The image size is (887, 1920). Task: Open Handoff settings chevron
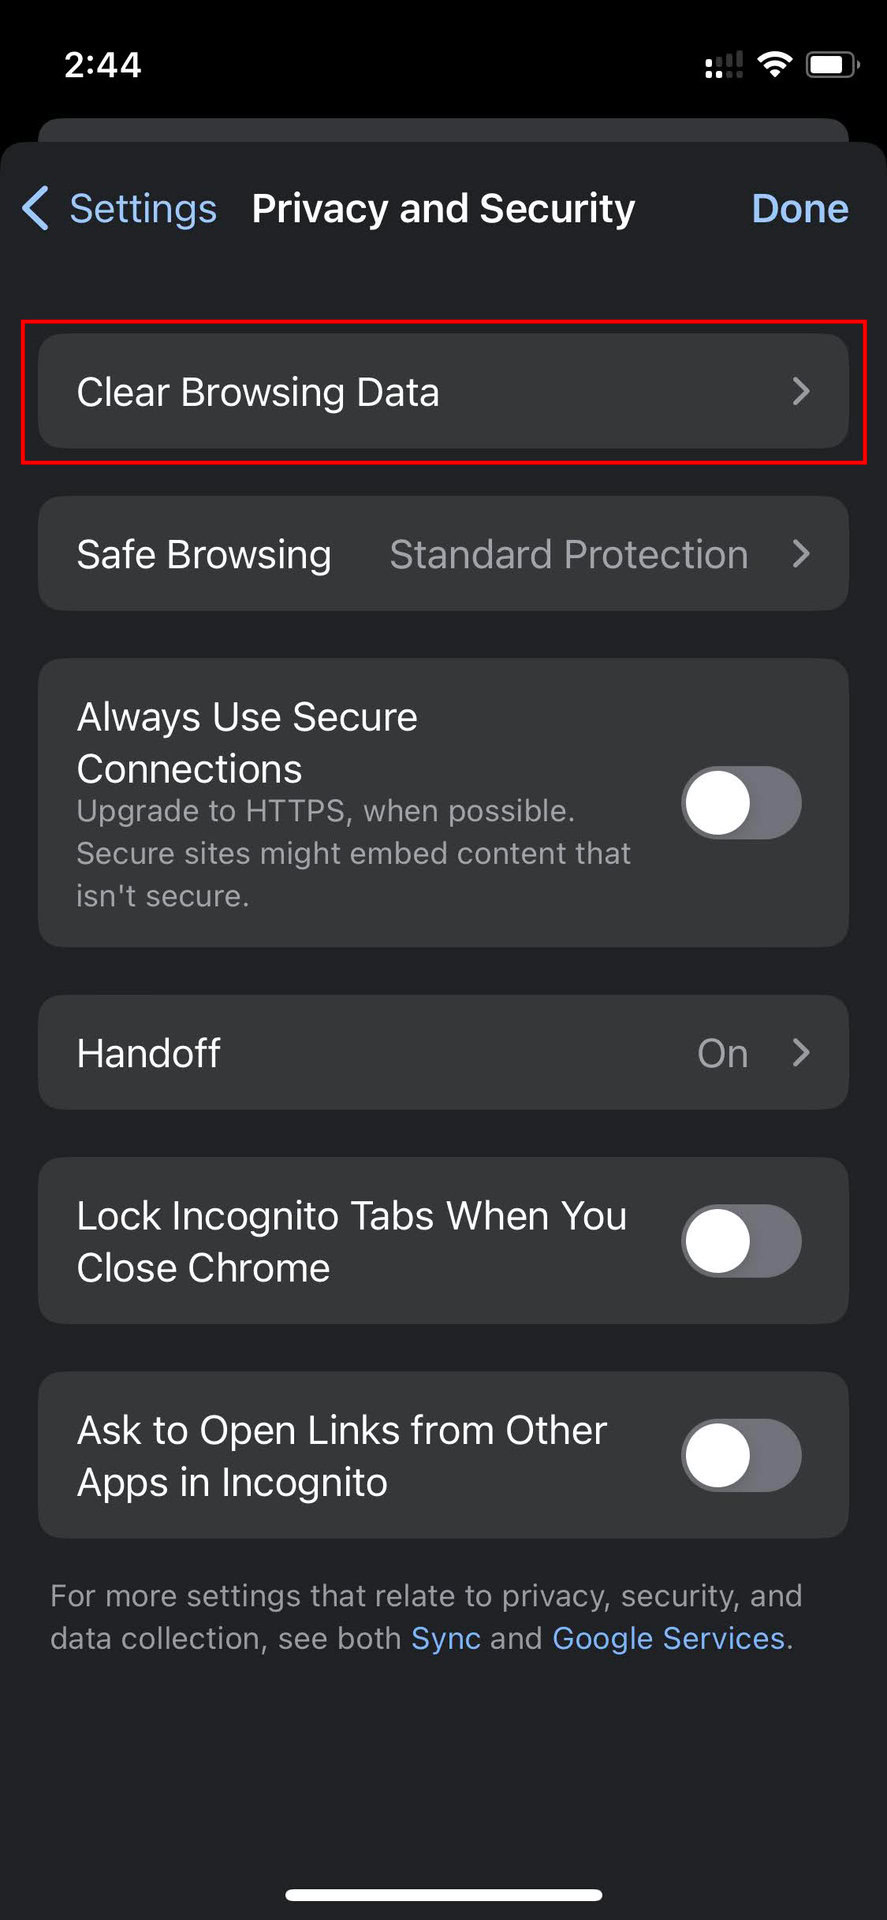coord(801,1052)
